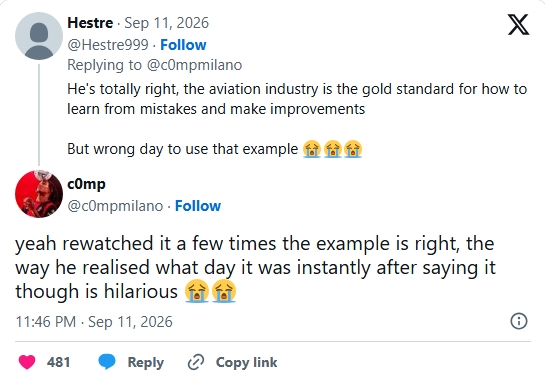The height and width of the screenshot is (380, 545).
Task: Click the Sep 11, 2026 date beside Hestre
Action: [x=166, y=23]
